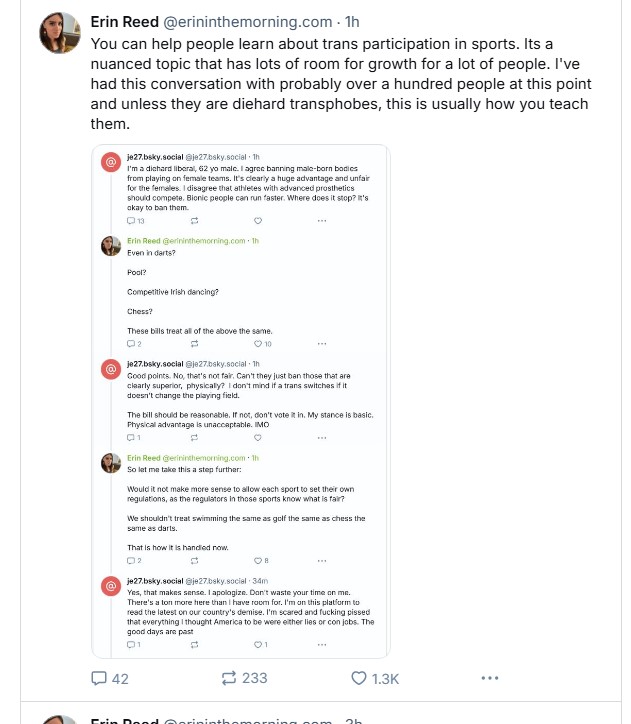Reply to Erin Reed's post (42 replies)
Image resolution: width=631 pixels, height=724 pixels.
[x=110, y=678]
